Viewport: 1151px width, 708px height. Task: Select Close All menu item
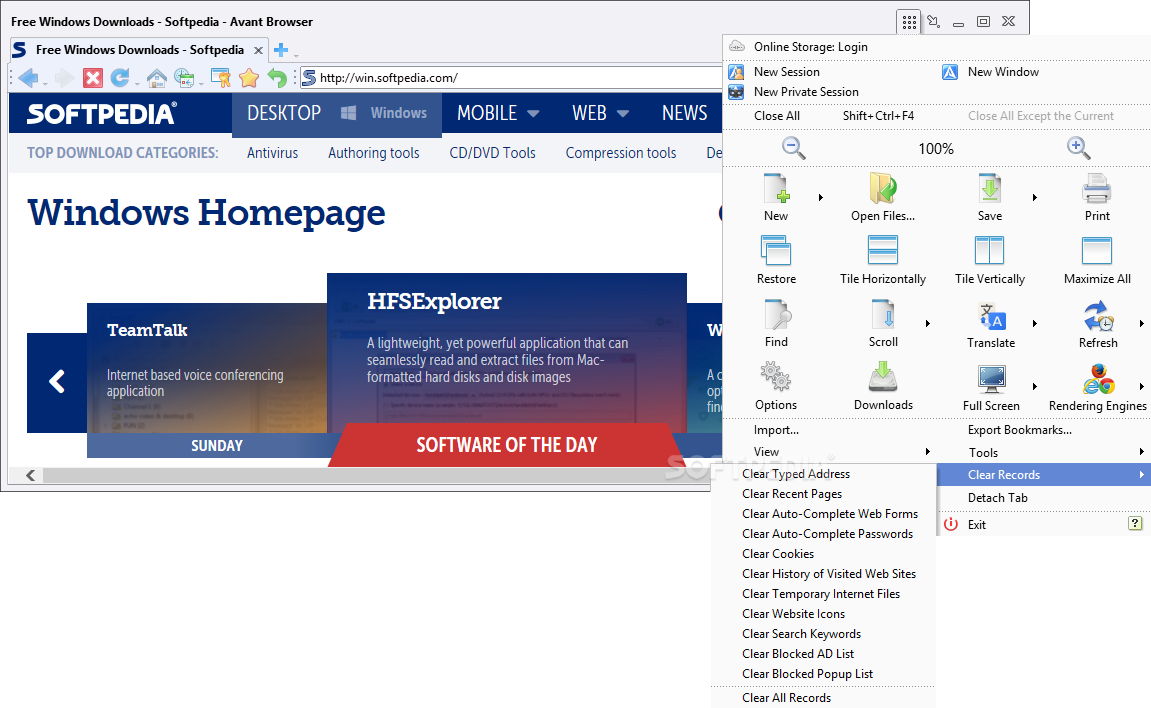[x=777, y=116]
